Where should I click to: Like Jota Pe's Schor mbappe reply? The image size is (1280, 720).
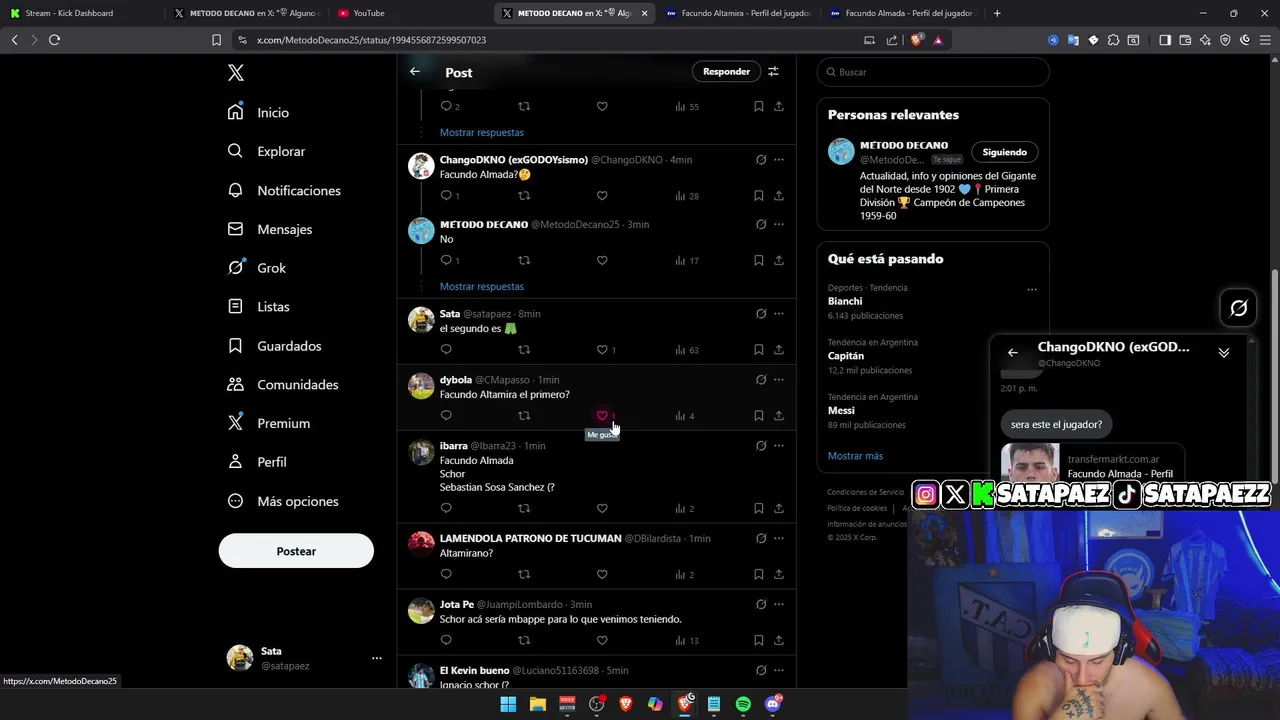click(602, 641)
